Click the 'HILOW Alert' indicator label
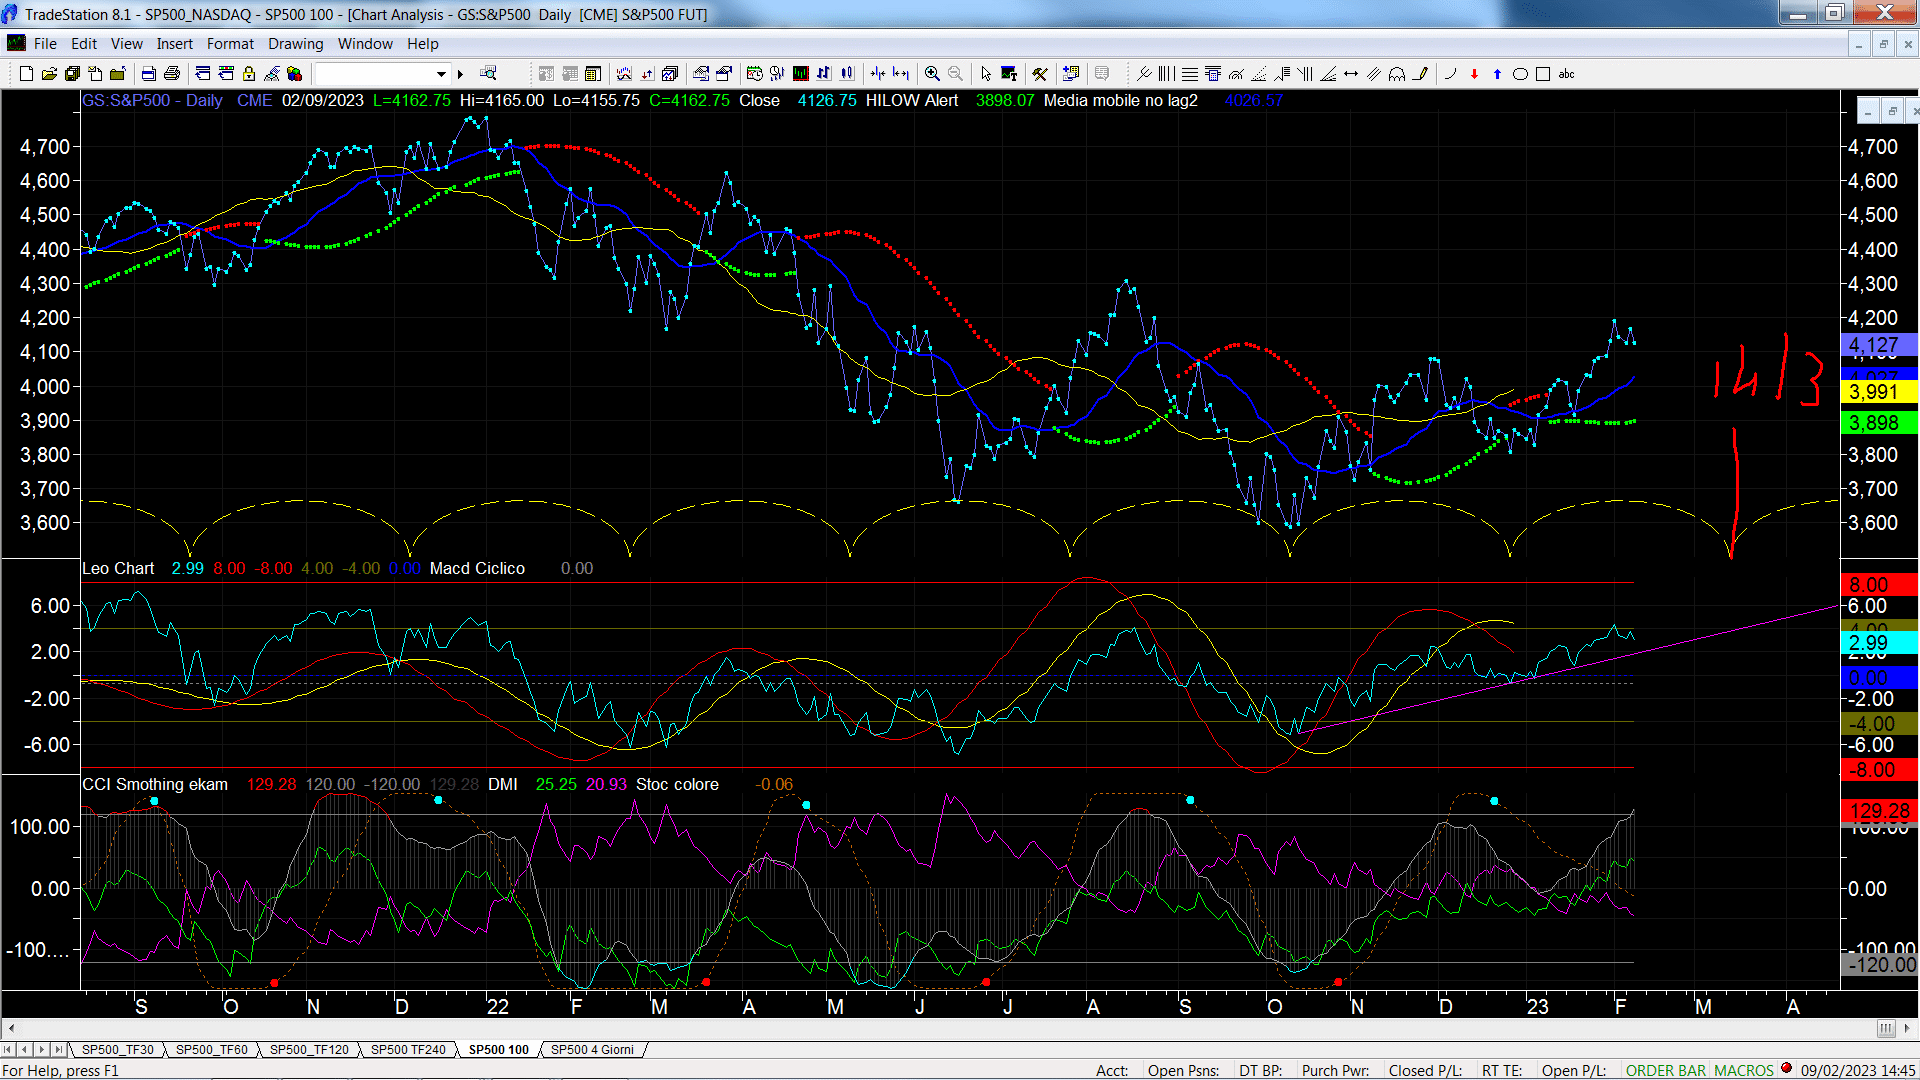Viewport: 1920px width, 1080px height. [x=912, y=100]
